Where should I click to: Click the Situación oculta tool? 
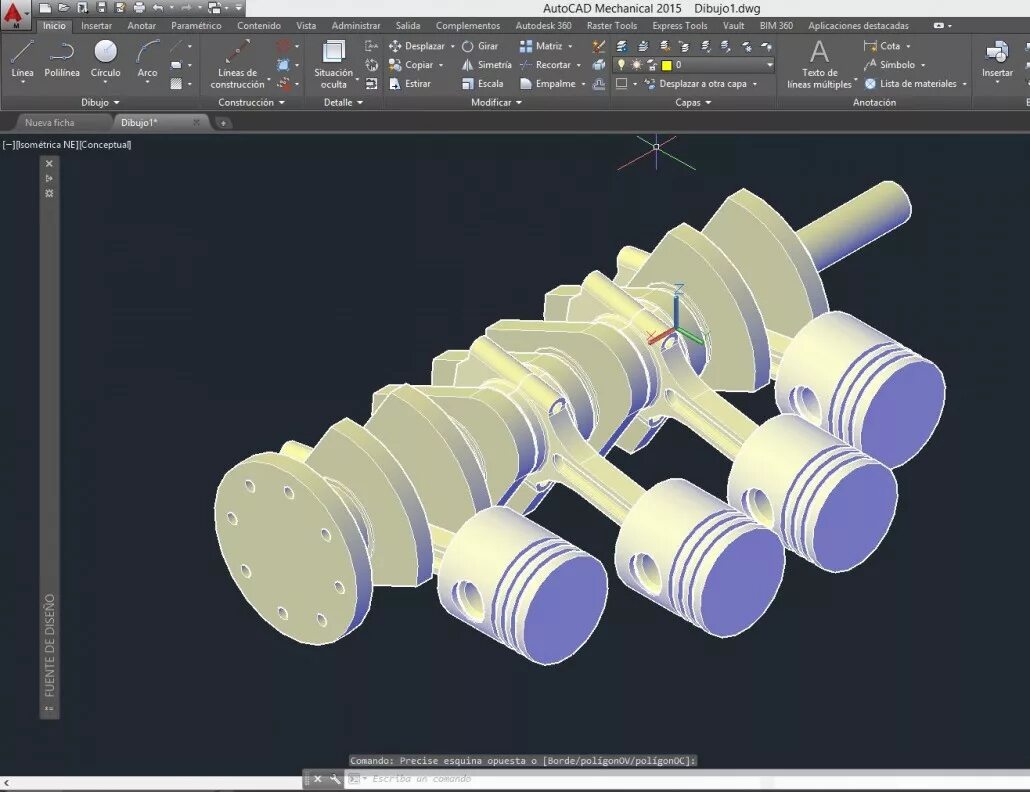pyautogui.click(x=334, y=64)
